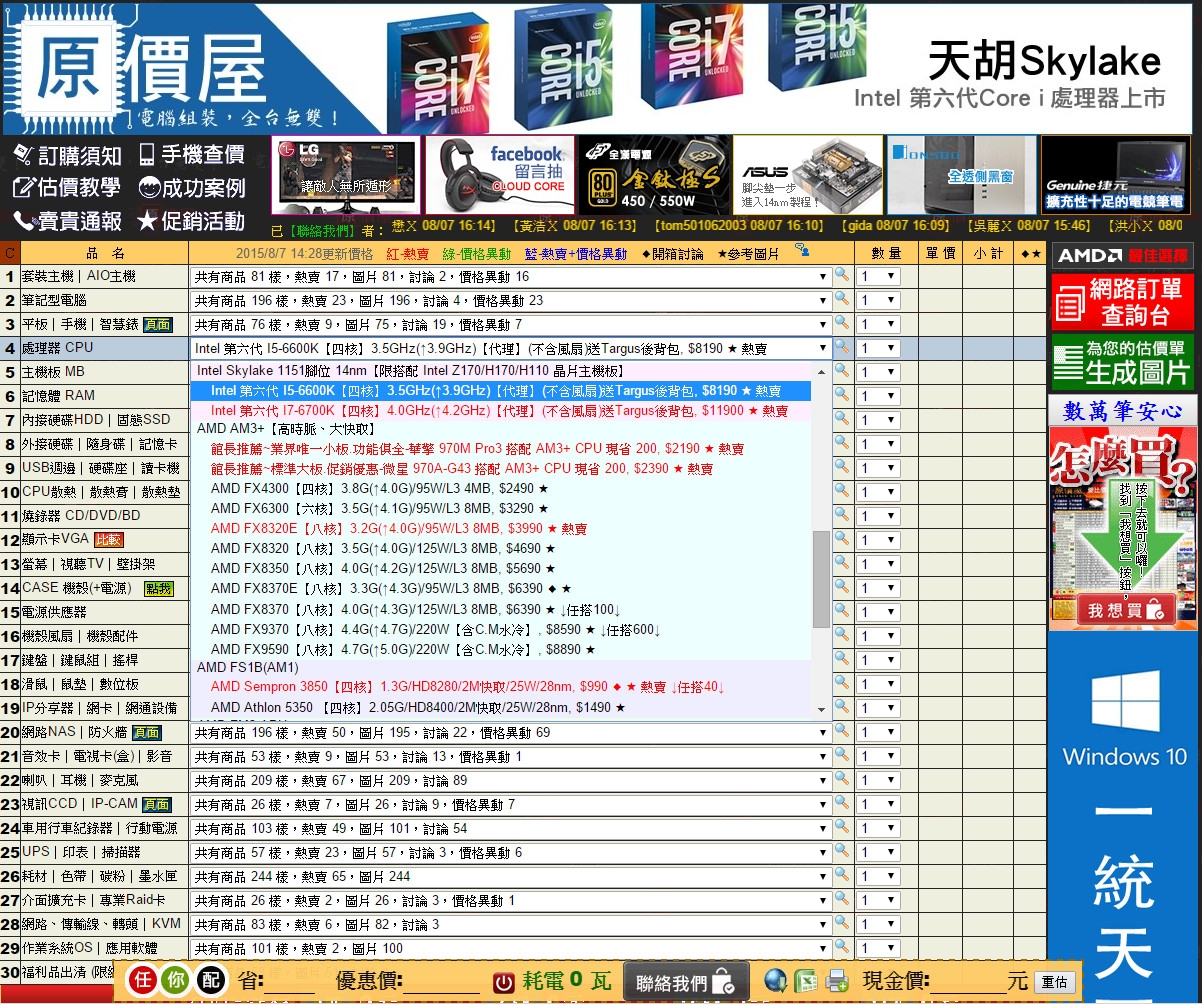Select AMD Athlon 5350 option in list
Image resolution: width=1202 pixels, height=1004 pixels.
tap(500, 707)
